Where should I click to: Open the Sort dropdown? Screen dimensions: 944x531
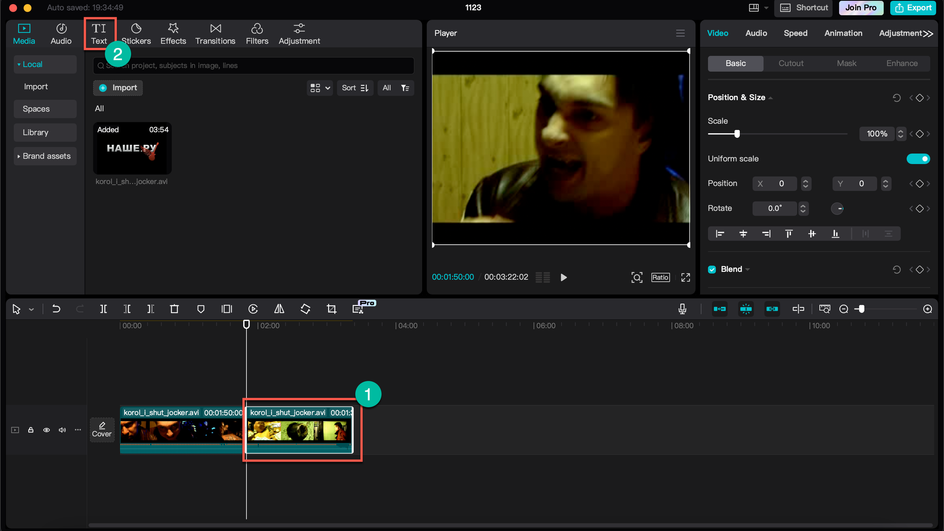point(355,88)
